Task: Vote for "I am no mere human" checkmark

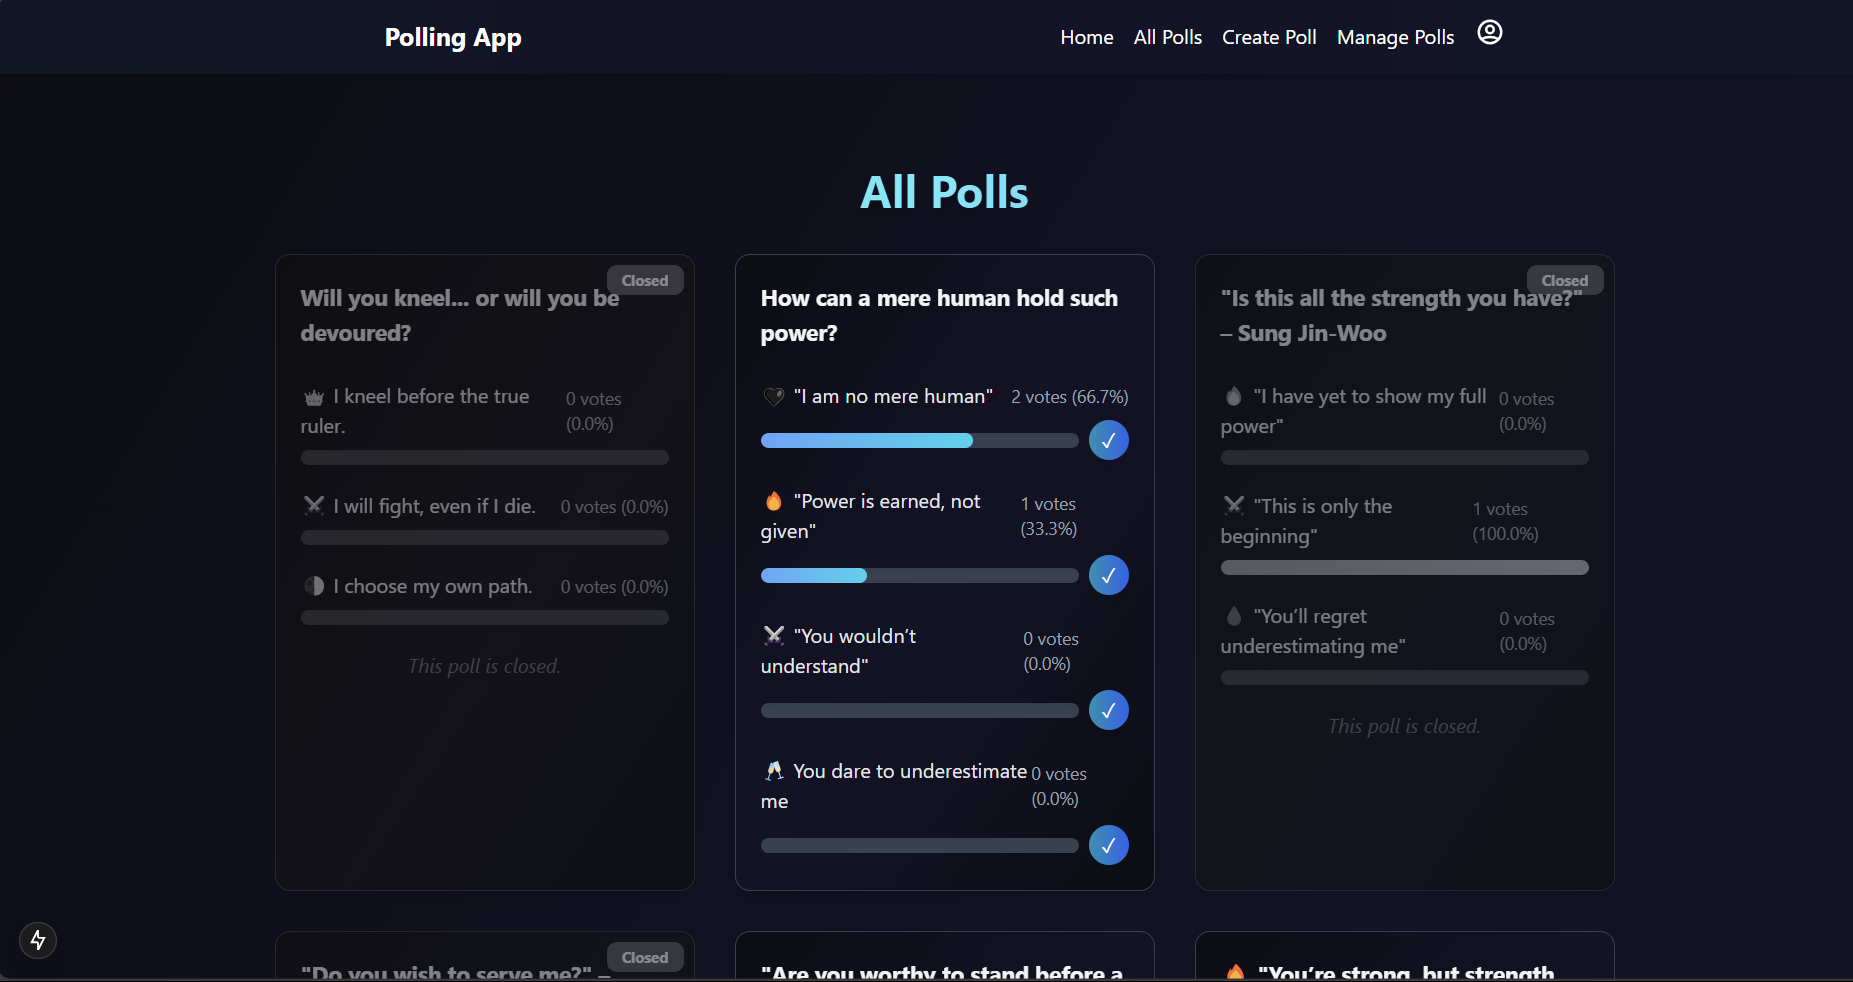Action: (1109, 440)
